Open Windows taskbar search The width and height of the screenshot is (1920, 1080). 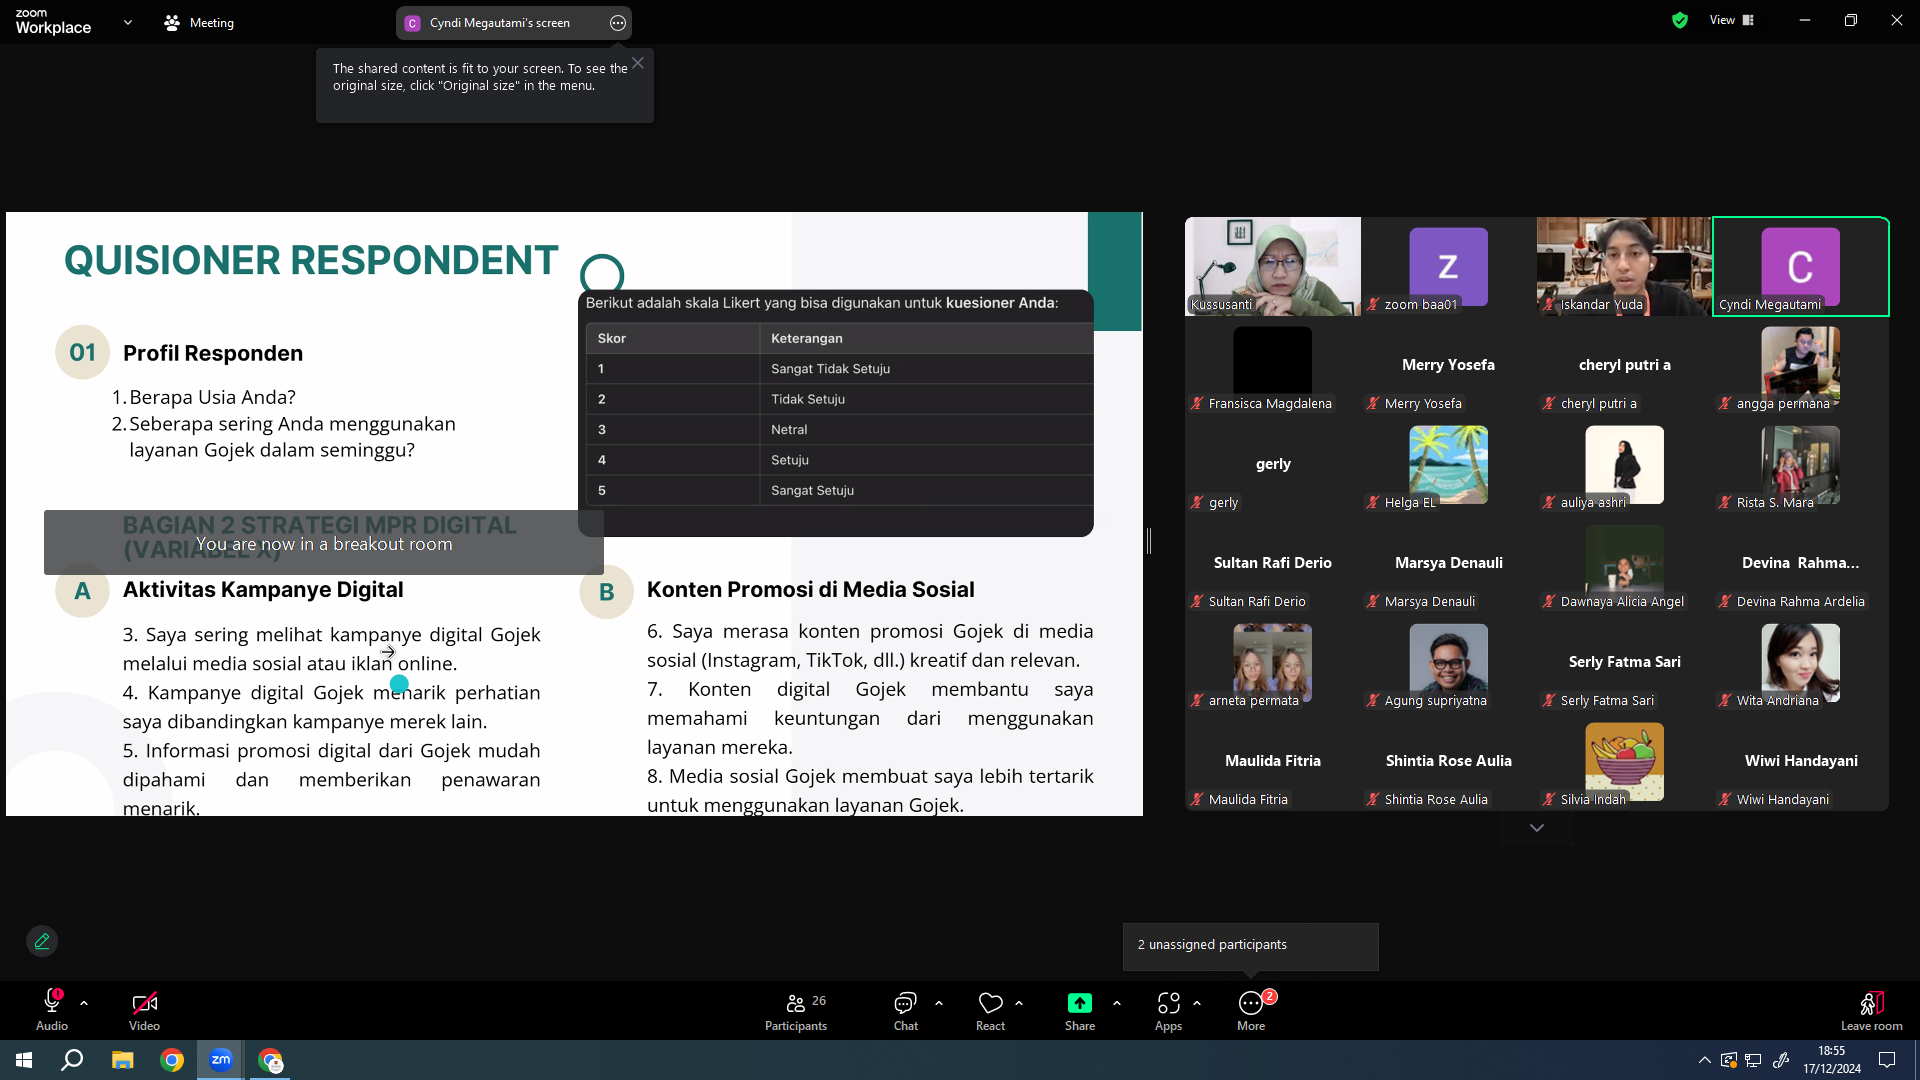point(72,1060)
